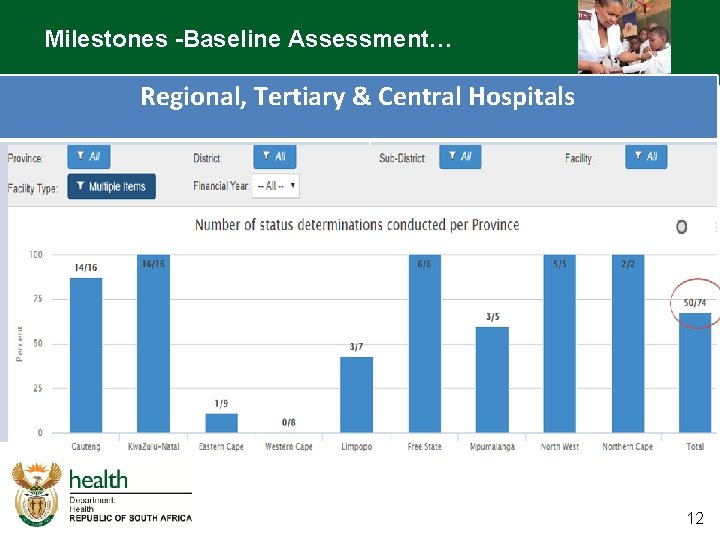Click the Milestones -Baseline Assessment title
The image size is (720, 540).
(x=248, y=39)
